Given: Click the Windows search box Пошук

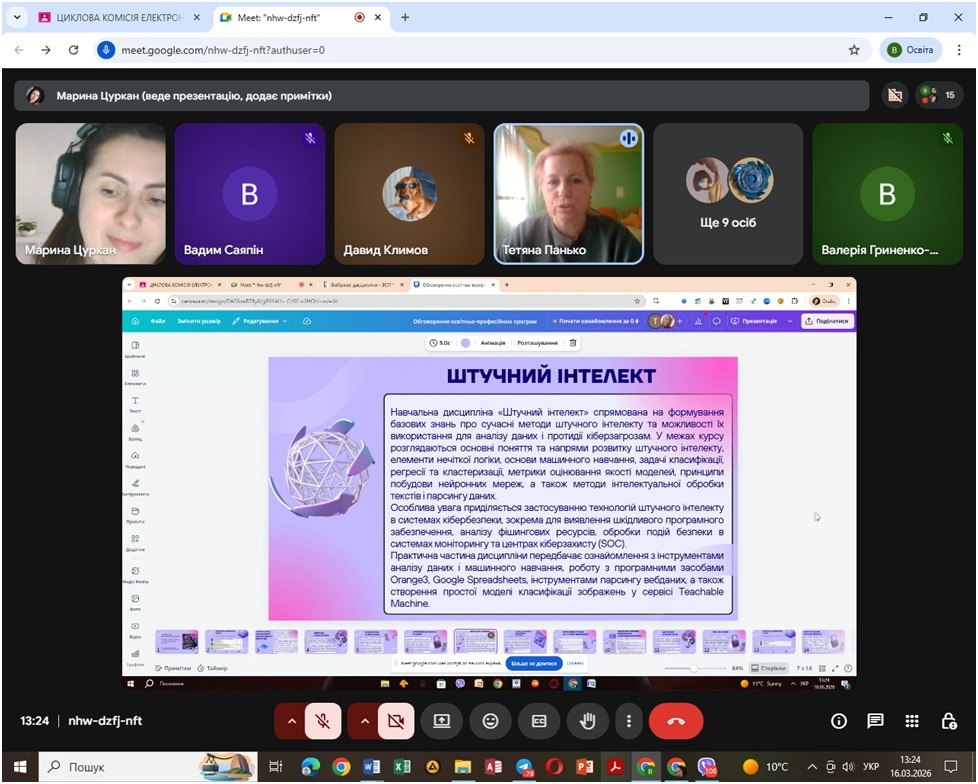Looking at the screenshot, I should pos(120,767).
